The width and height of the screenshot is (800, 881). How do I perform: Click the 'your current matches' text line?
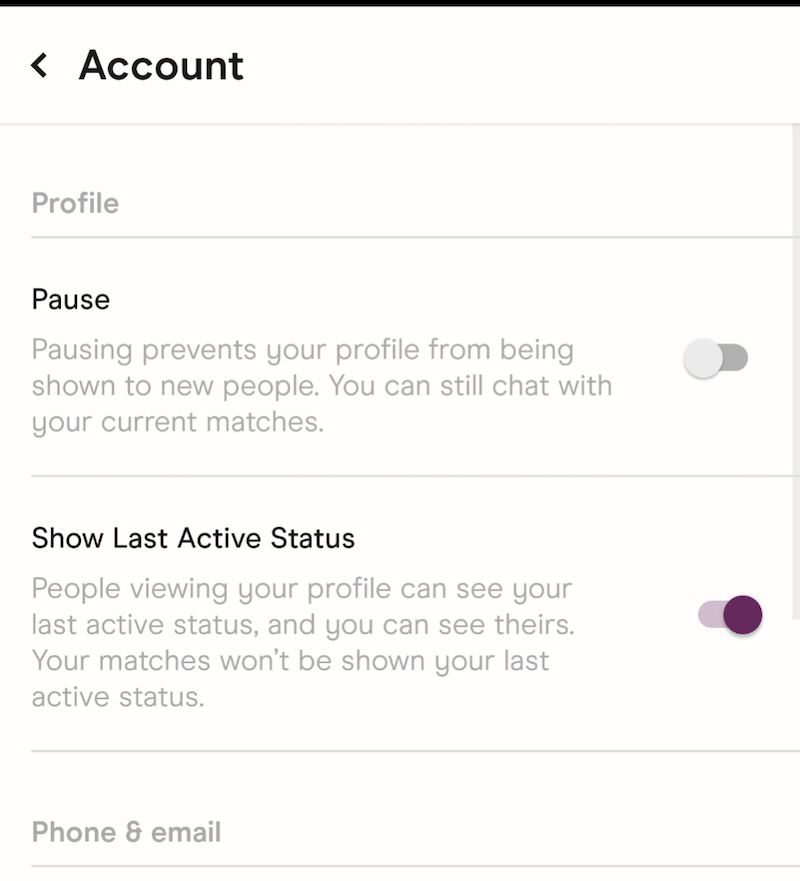[x=177, y=422]
